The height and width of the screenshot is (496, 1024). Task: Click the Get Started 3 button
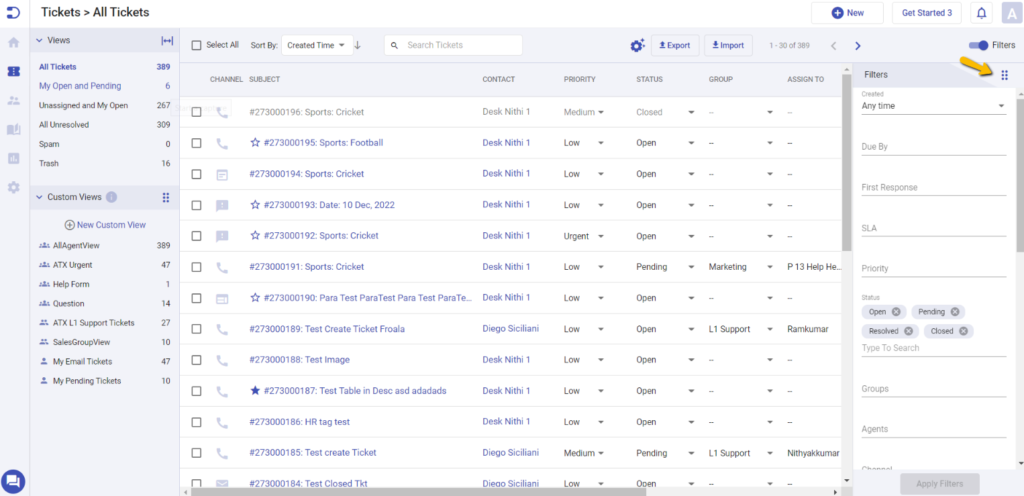click(926, 13)
